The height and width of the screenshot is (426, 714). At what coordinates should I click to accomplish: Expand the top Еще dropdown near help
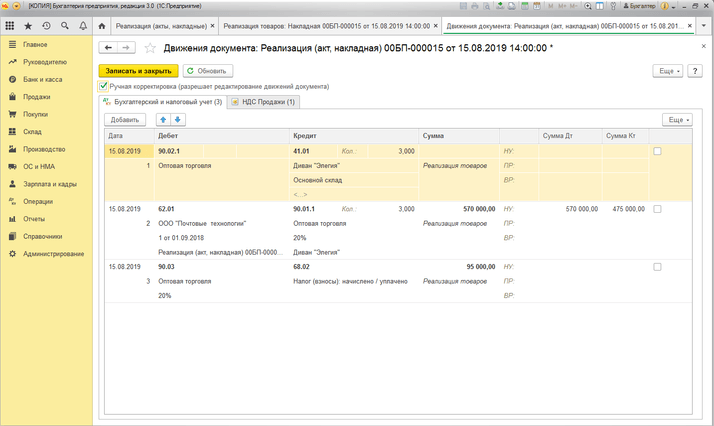pos(667,71)
